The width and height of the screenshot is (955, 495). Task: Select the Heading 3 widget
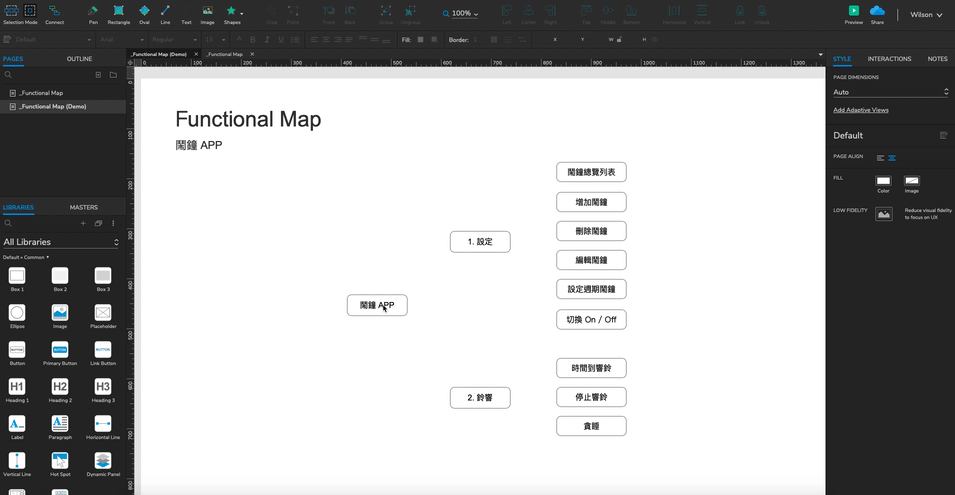[103, 390]
